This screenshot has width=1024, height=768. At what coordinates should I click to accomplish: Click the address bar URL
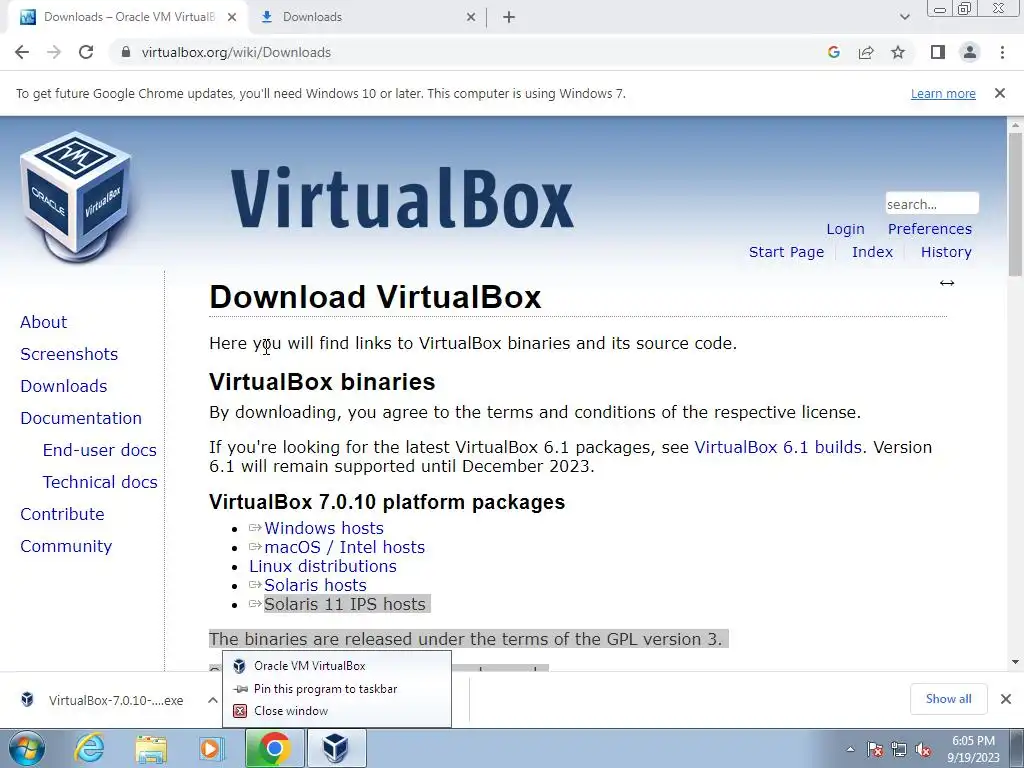tap(236, 52)
